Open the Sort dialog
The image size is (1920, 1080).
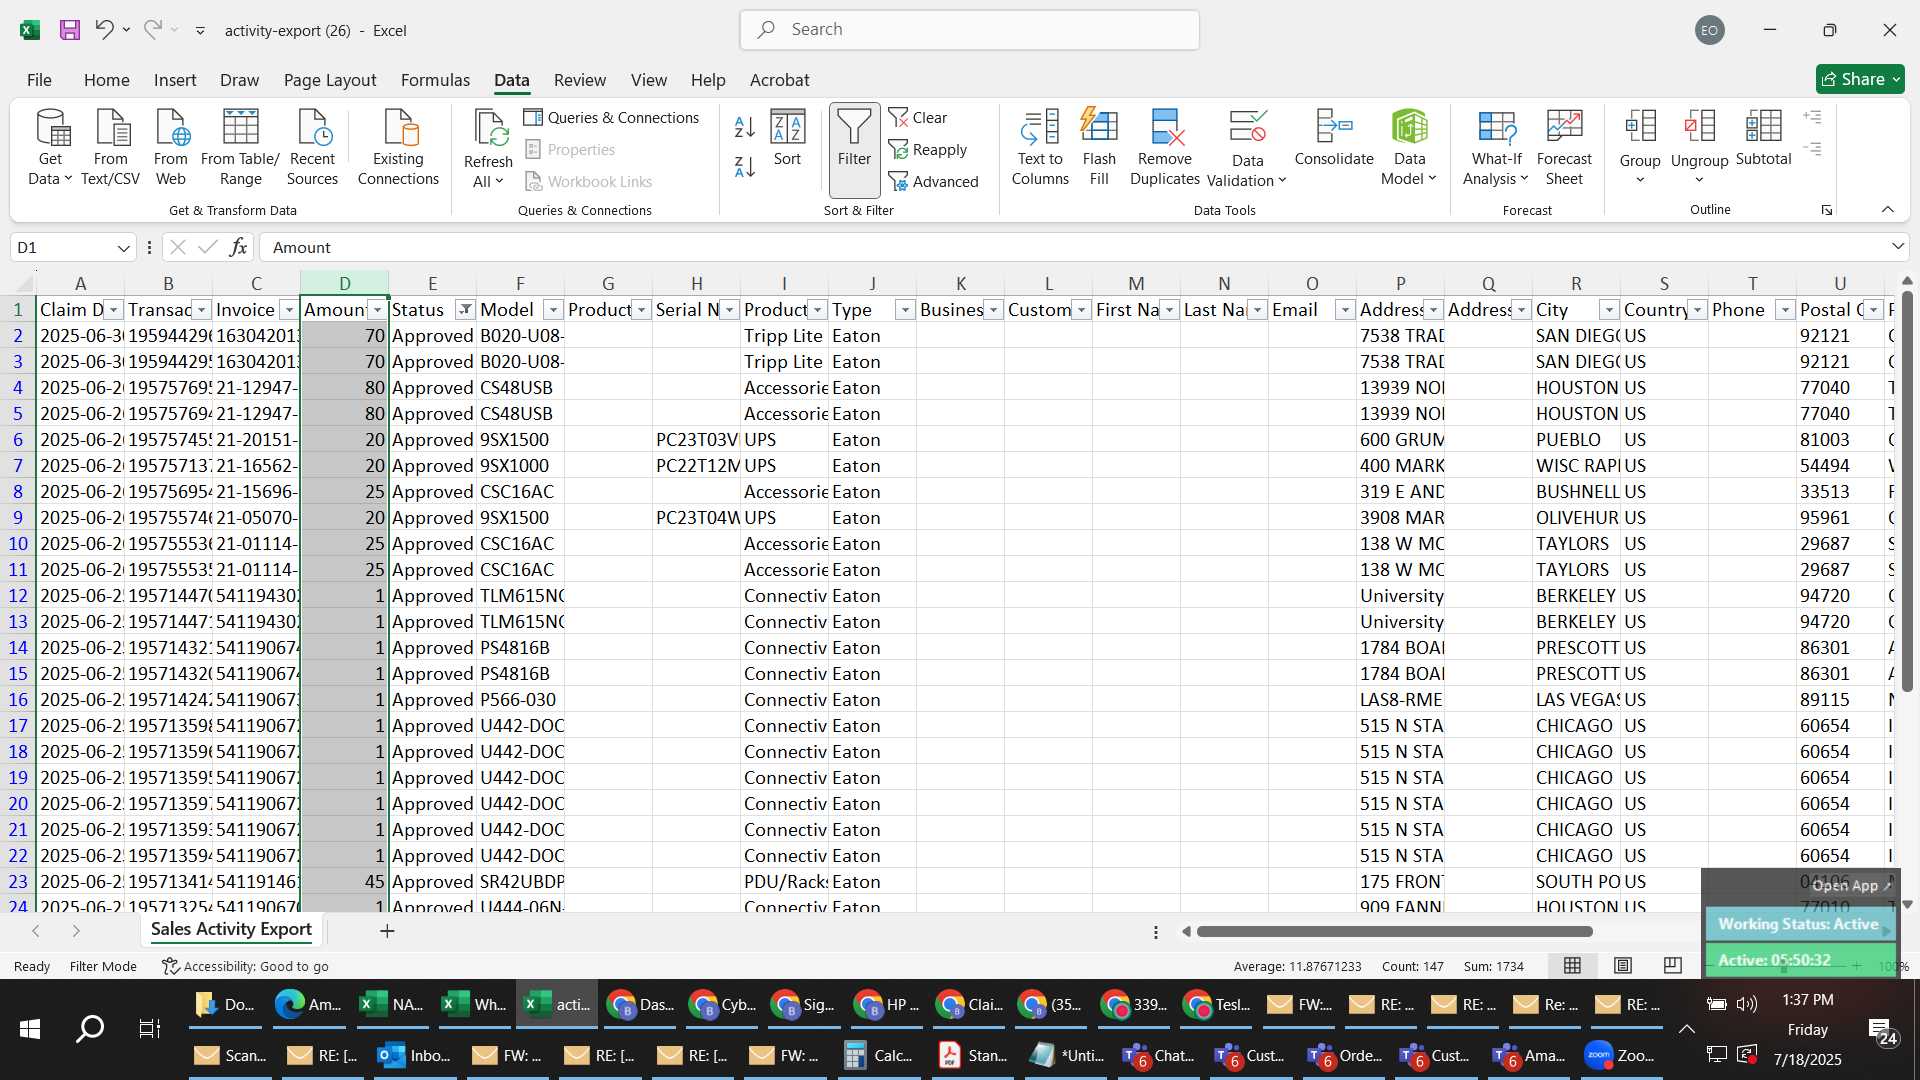click(x=787, y=138)
